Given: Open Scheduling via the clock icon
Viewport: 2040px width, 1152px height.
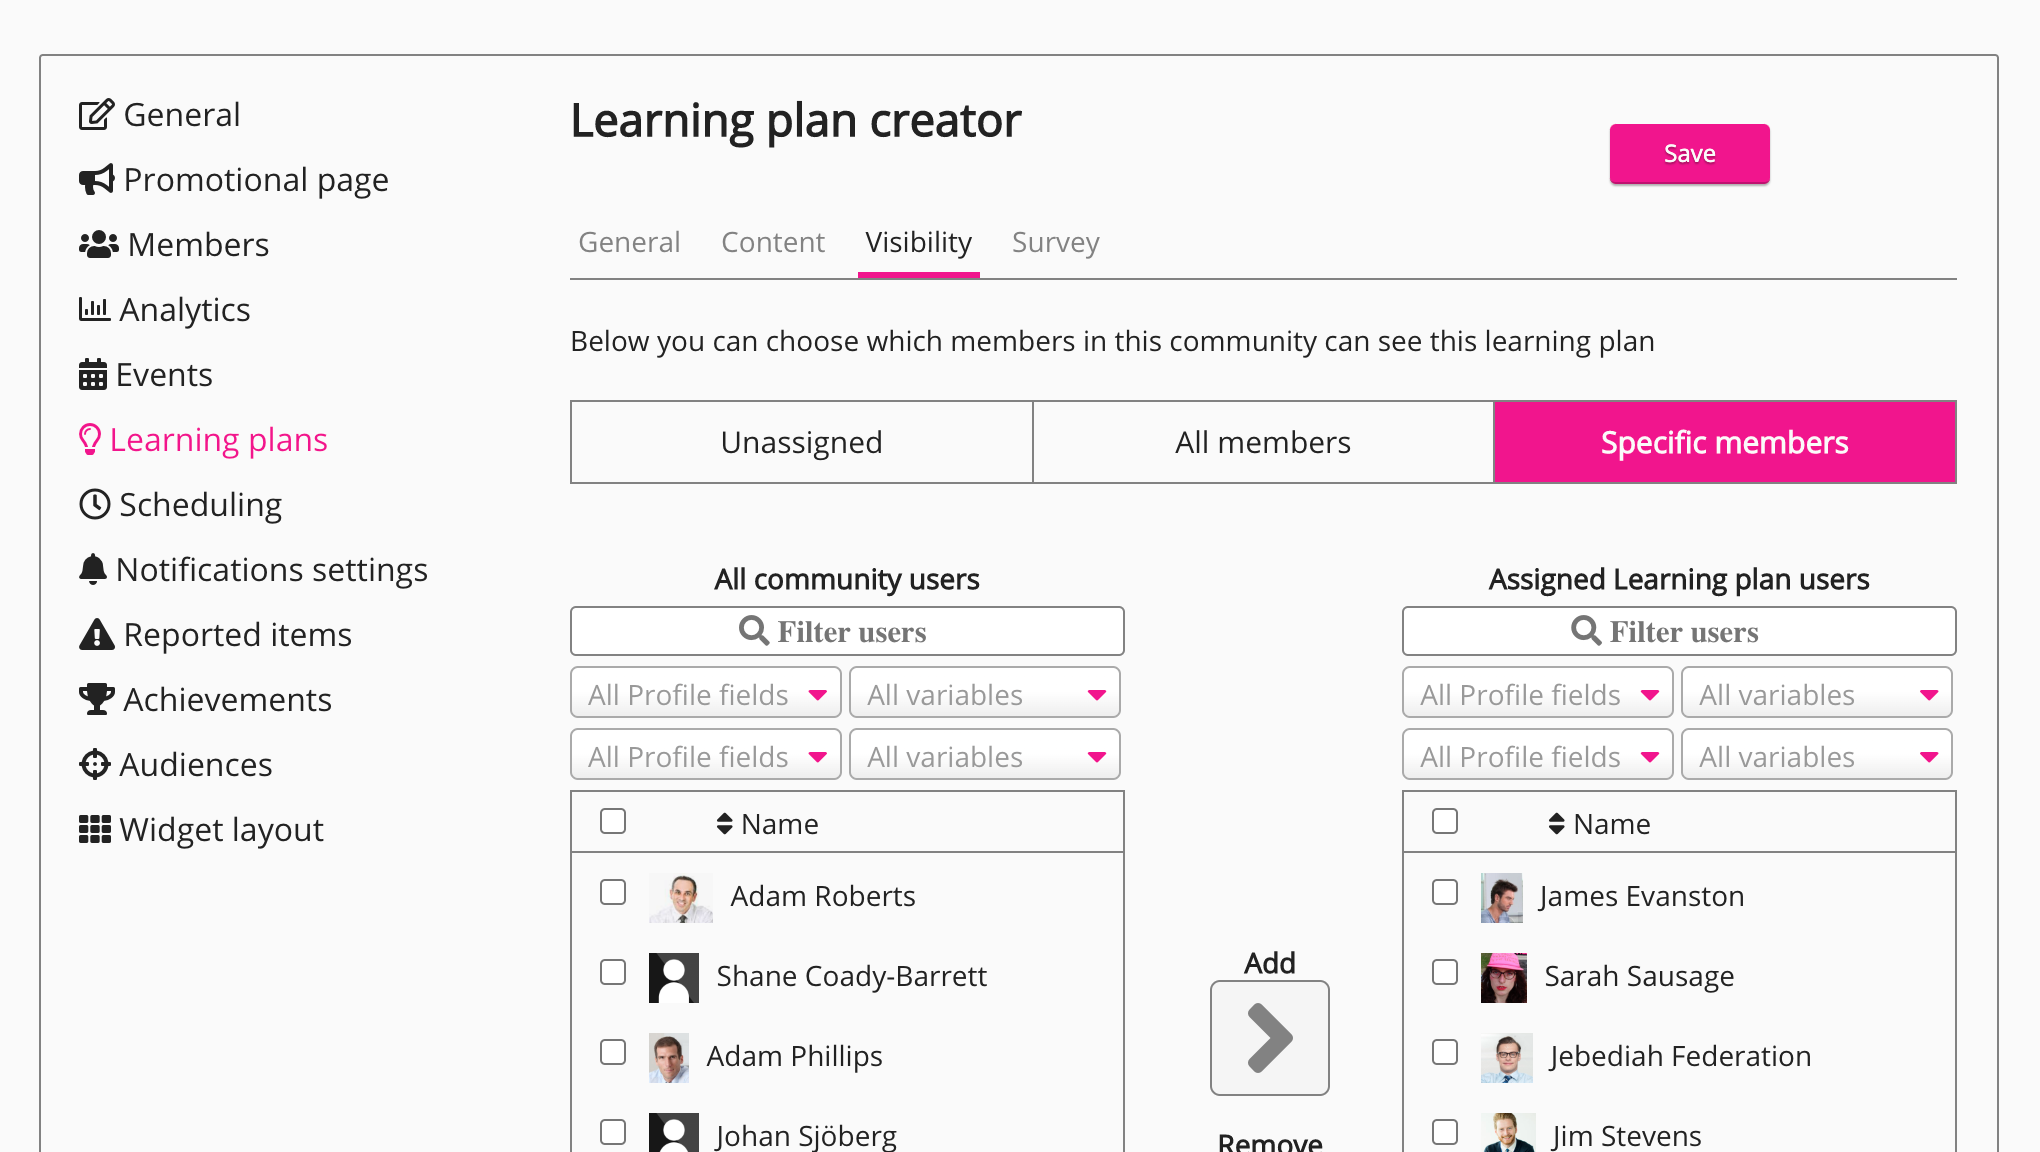Looking at the screenshot, I should 93,504.
